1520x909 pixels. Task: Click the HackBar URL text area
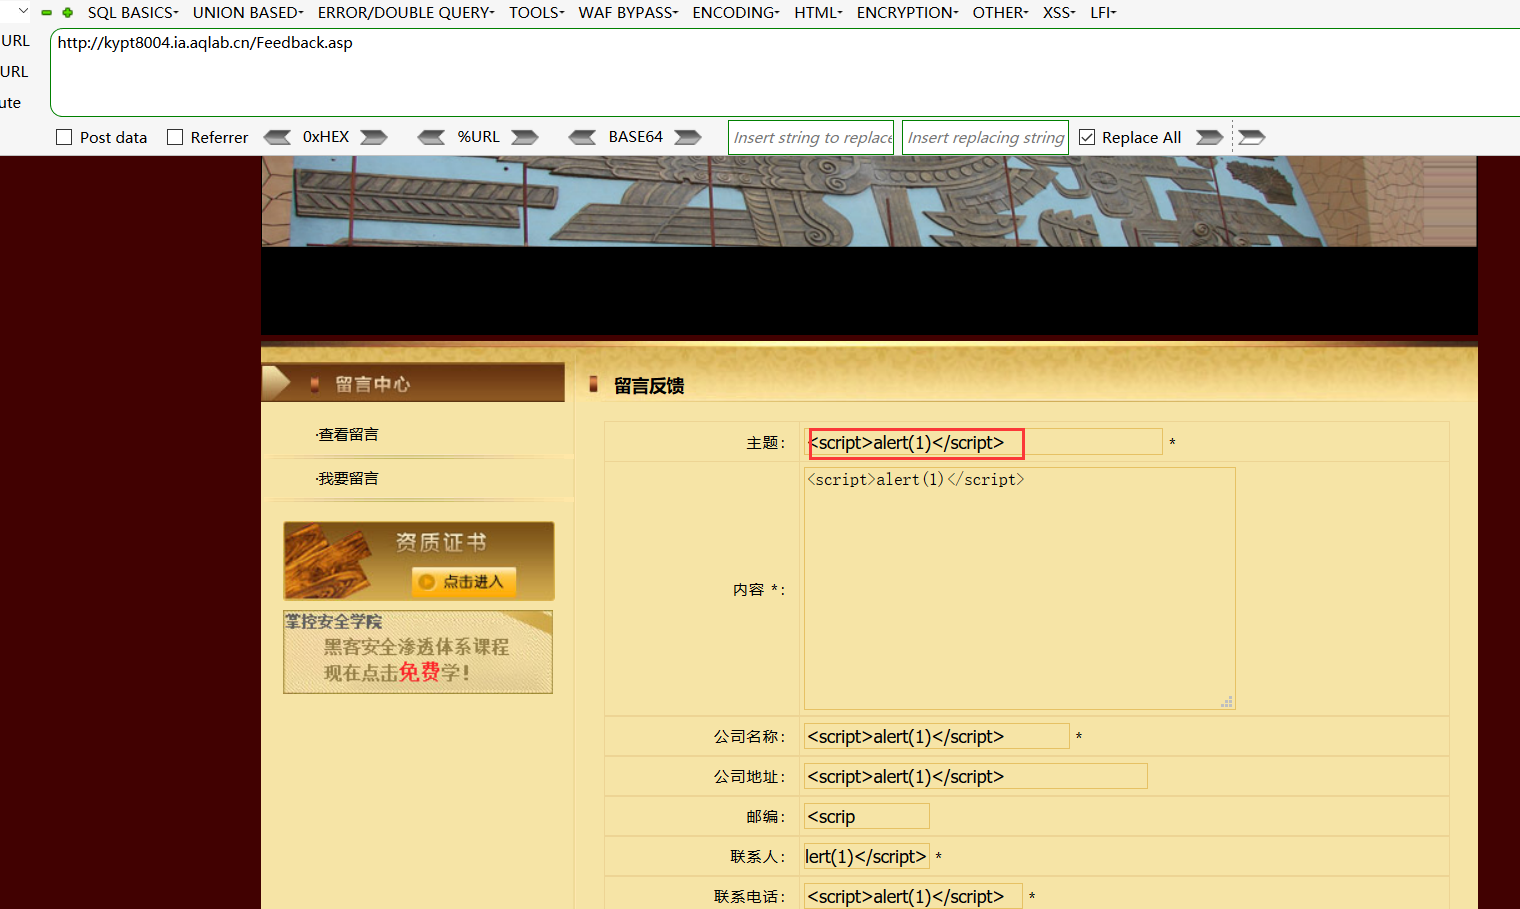click(786, 73)
